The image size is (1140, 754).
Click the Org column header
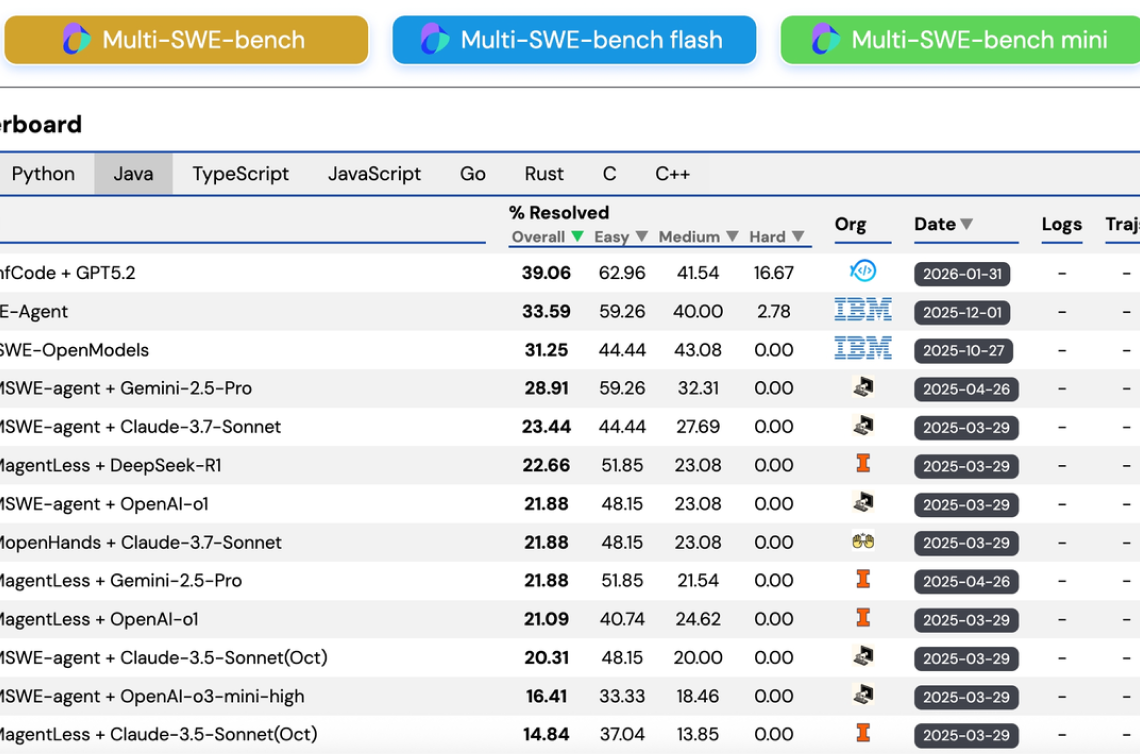click(x=850, y=224)
